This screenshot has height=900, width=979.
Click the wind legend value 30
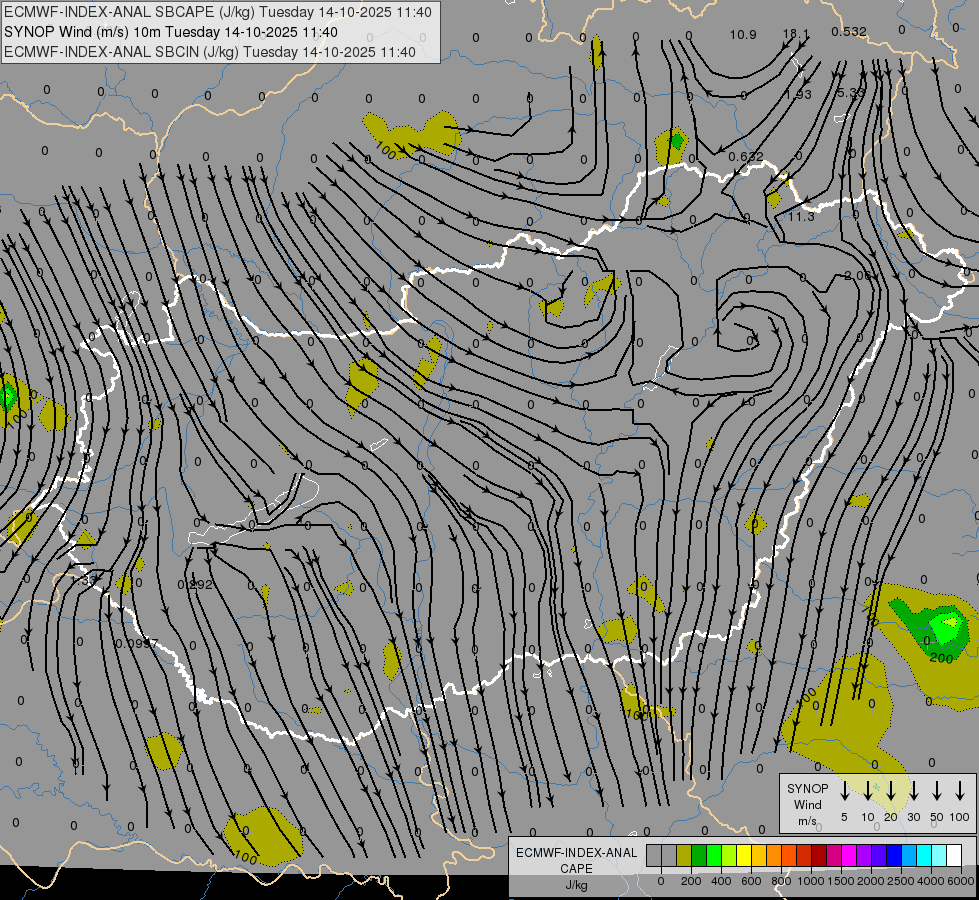tap(913, 817)
